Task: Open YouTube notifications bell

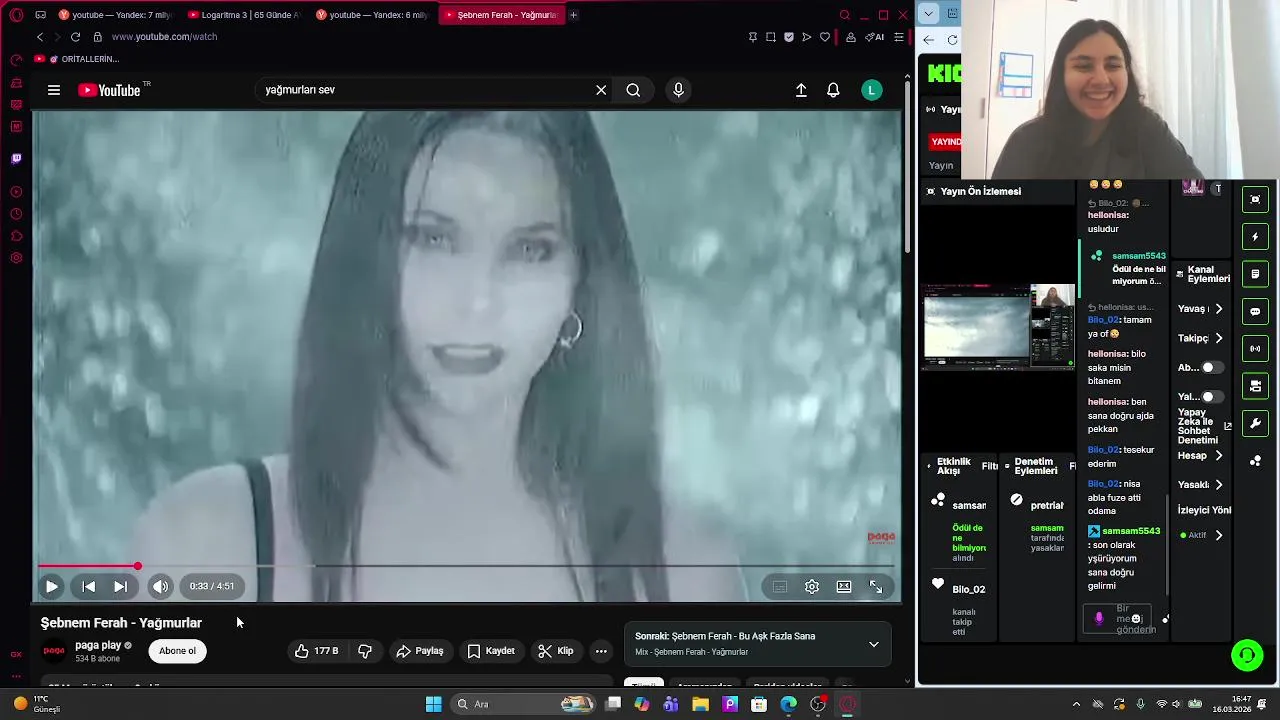Action: coord(833,90)
